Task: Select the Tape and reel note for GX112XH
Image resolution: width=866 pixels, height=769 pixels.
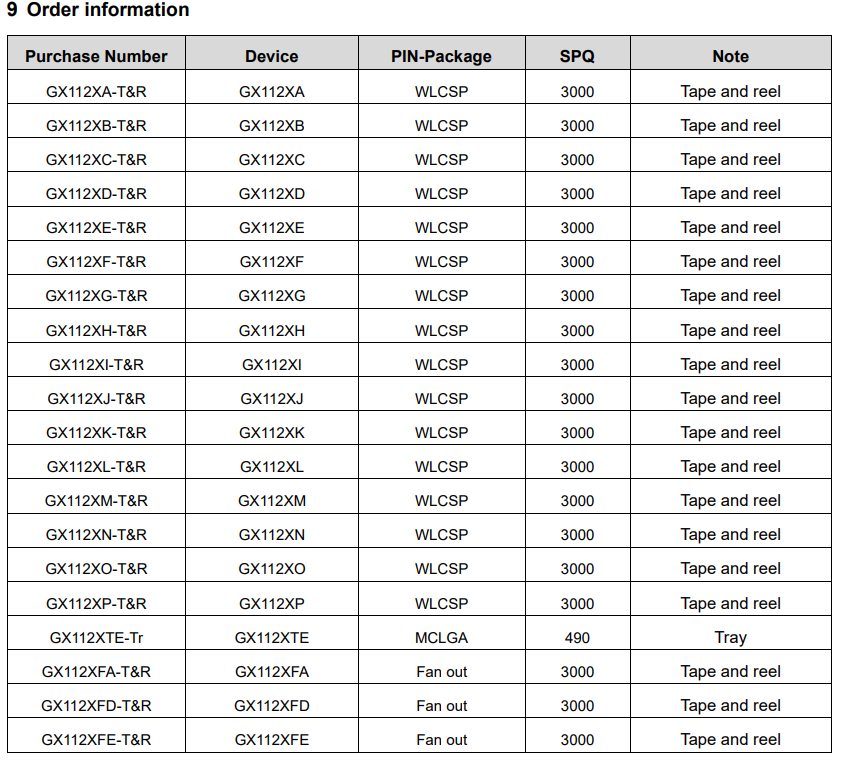Action: pos(730,330)
